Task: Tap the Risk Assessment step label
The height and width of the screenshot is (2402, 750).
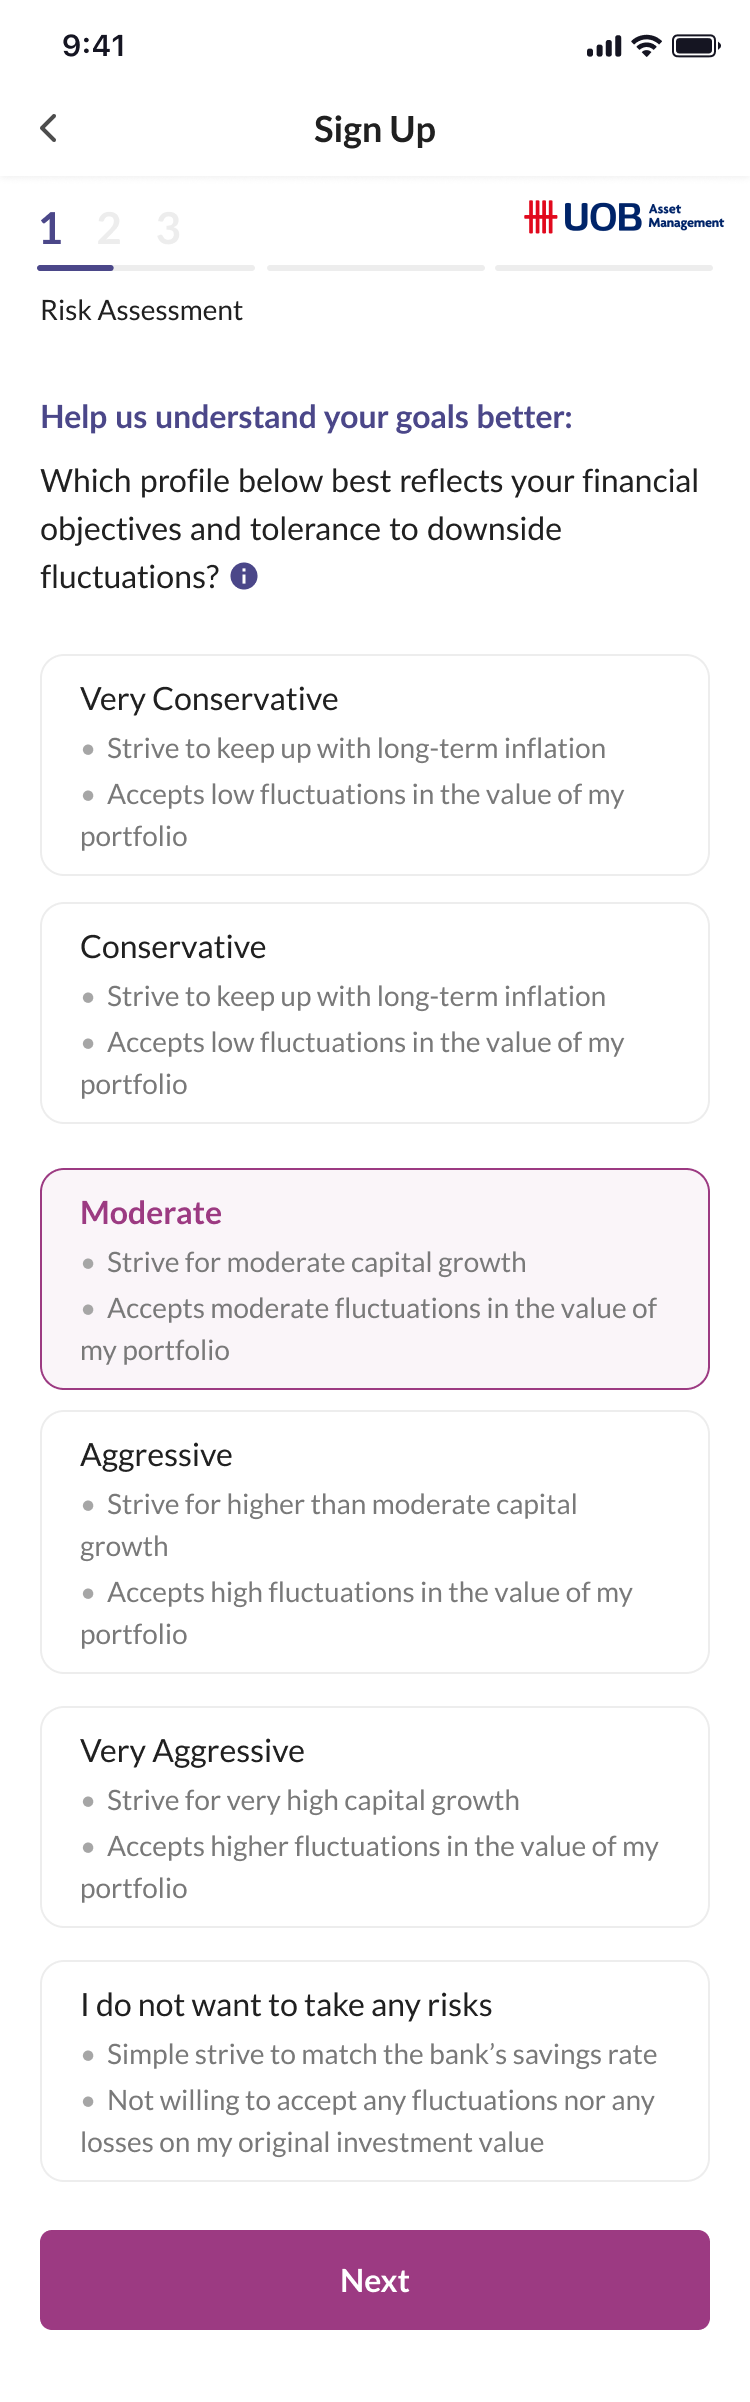Action: (141, 310)
